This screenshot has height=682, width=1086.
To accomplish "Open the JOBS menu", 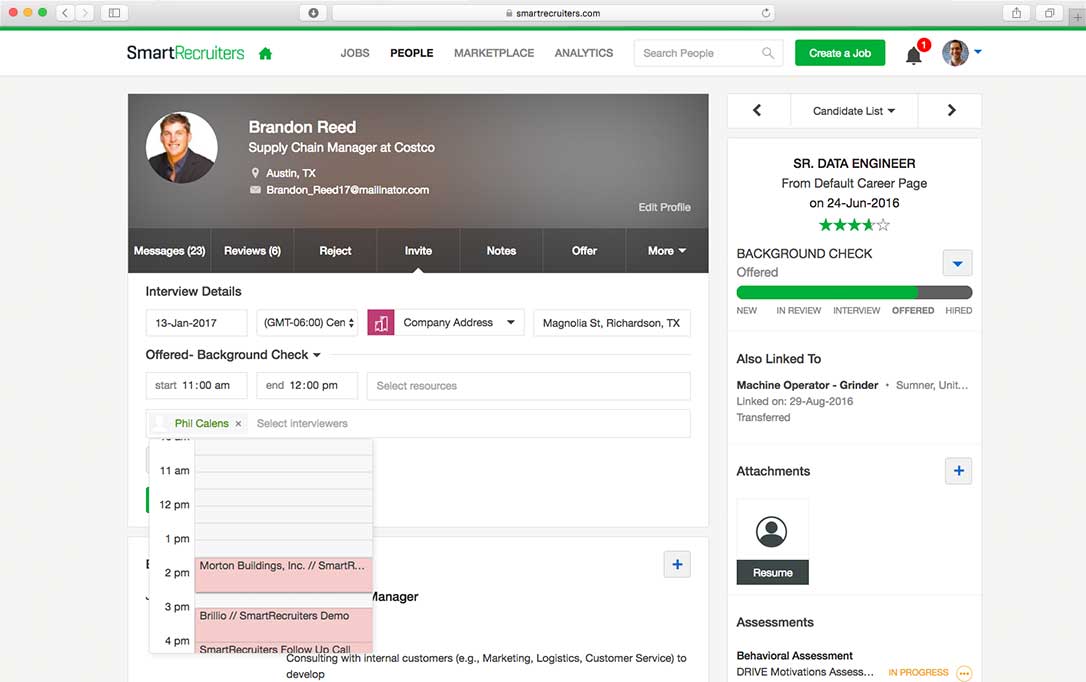I will pos(355,53).
